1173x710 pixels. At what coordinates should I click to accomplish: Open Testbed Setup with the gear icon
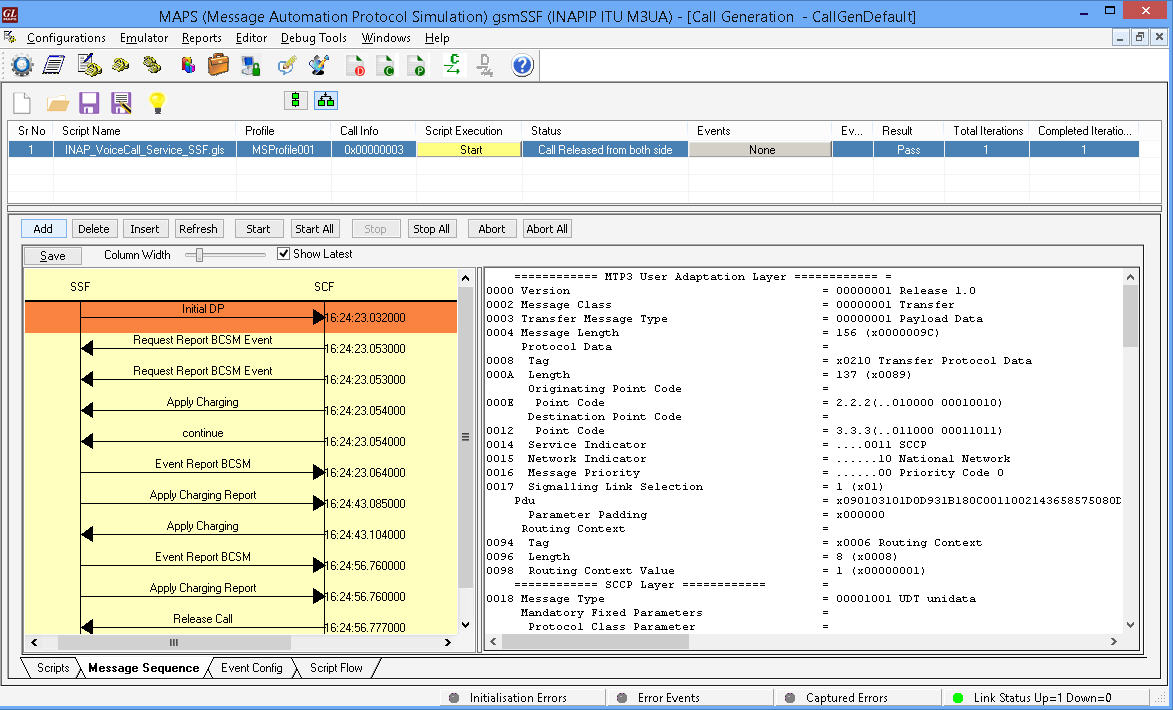[21, 65]
